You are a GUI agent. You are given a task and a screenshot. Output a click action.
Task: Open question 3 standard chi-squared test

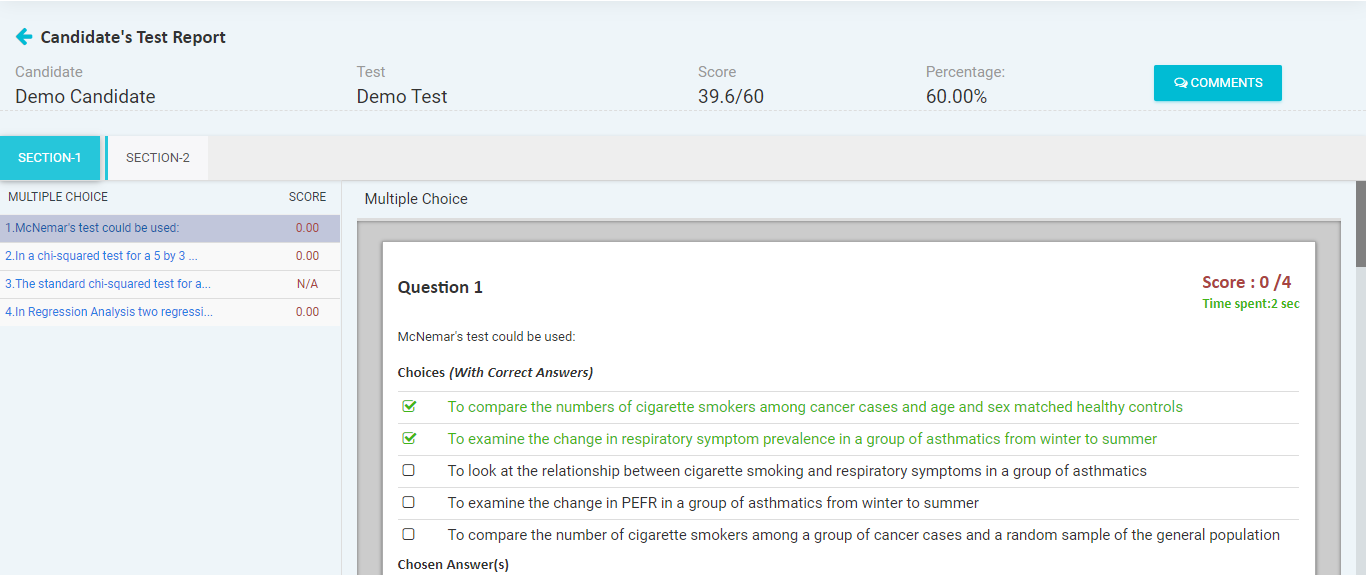click(170, 284)
